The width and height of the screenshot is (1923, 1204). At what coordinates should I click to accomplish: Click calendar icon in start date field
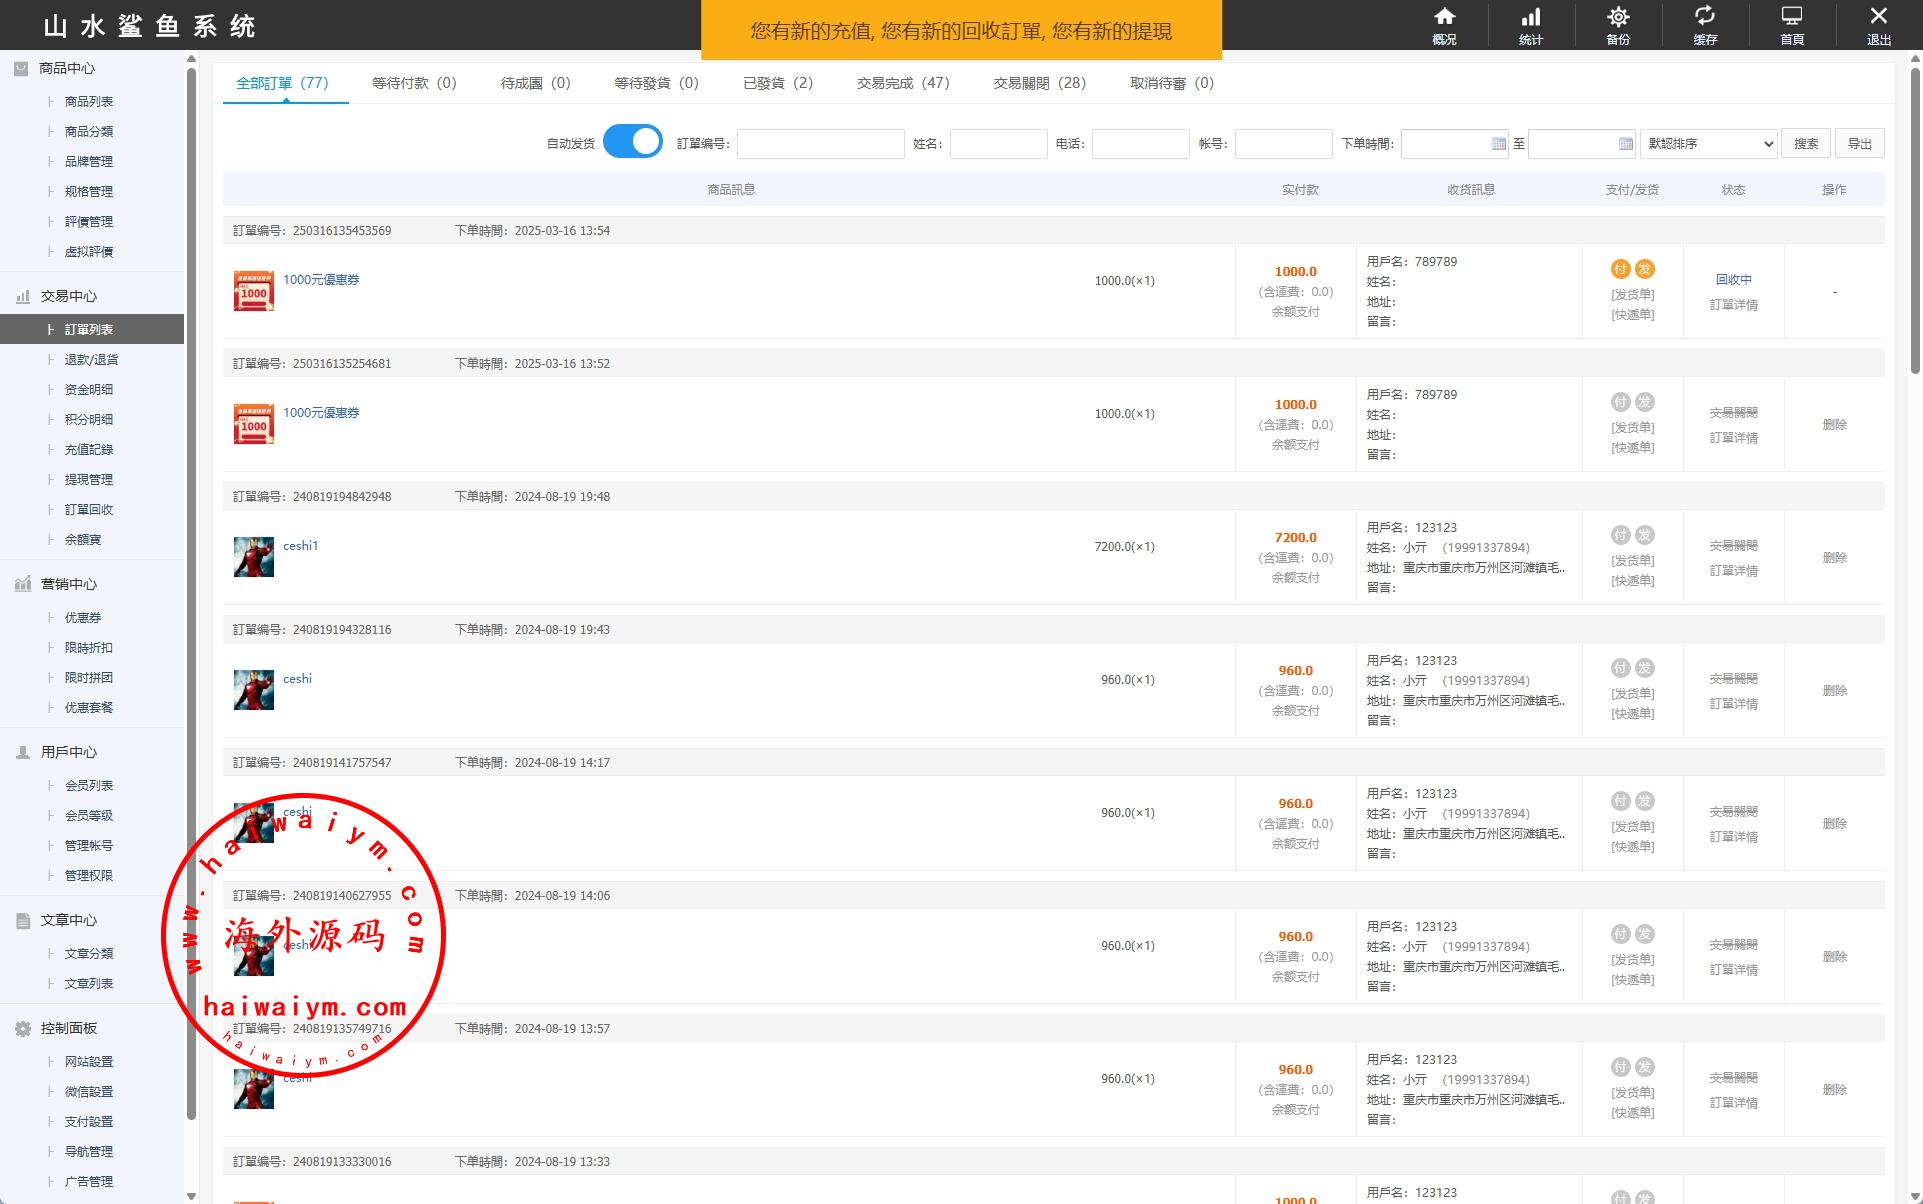1498,144
